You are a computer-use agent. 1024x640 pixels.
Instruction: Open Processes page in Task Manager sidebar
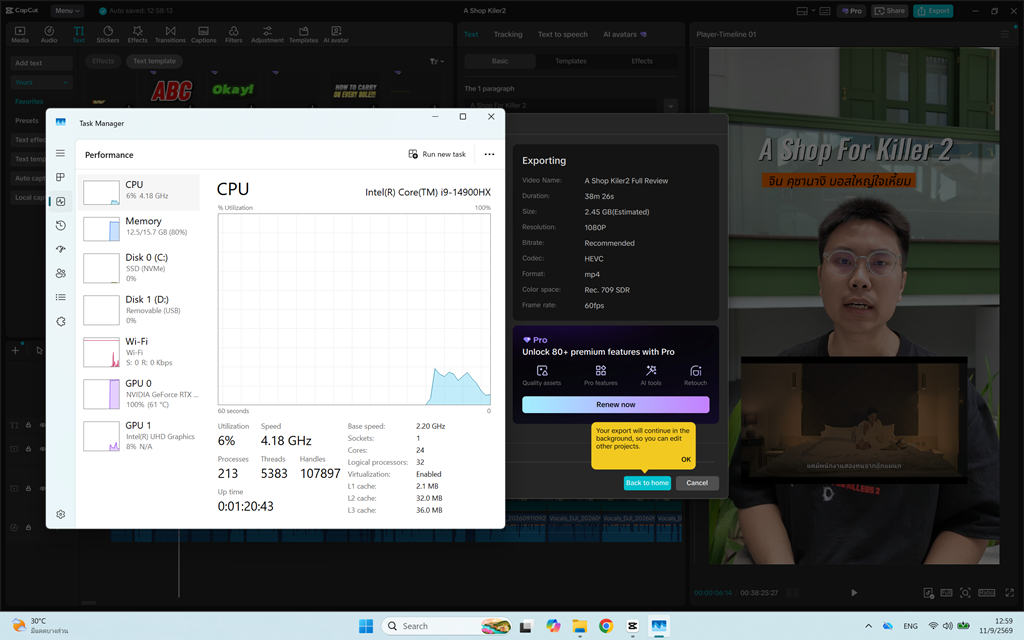[60, 177]
